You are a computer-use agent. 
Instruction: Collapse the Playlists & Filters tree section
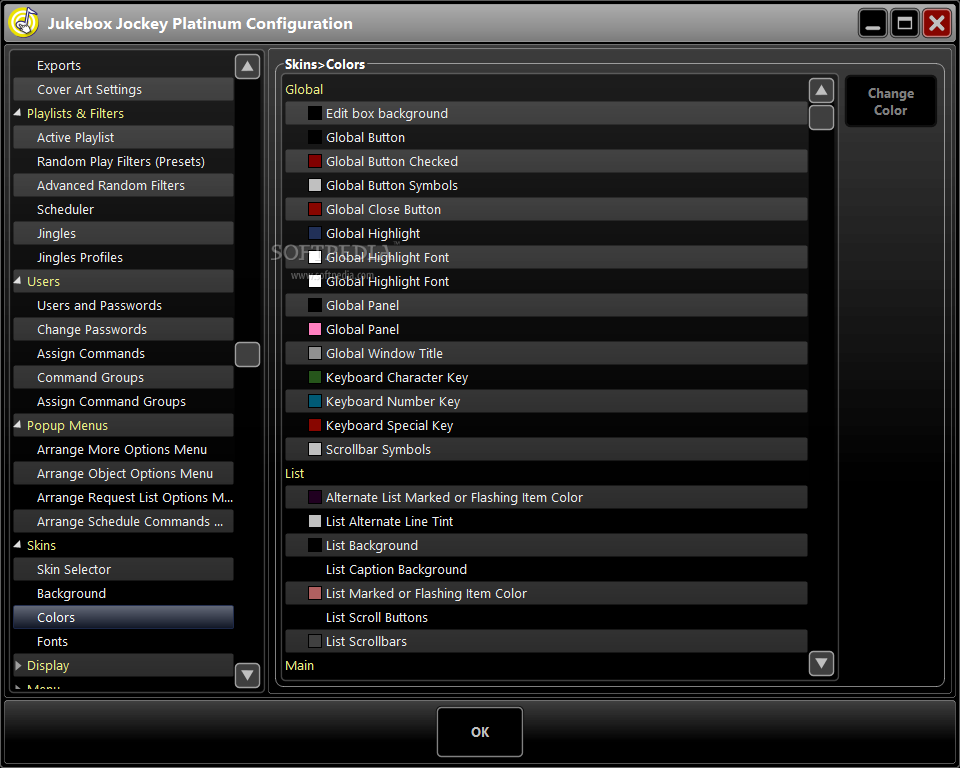click(x=18, y=113)
